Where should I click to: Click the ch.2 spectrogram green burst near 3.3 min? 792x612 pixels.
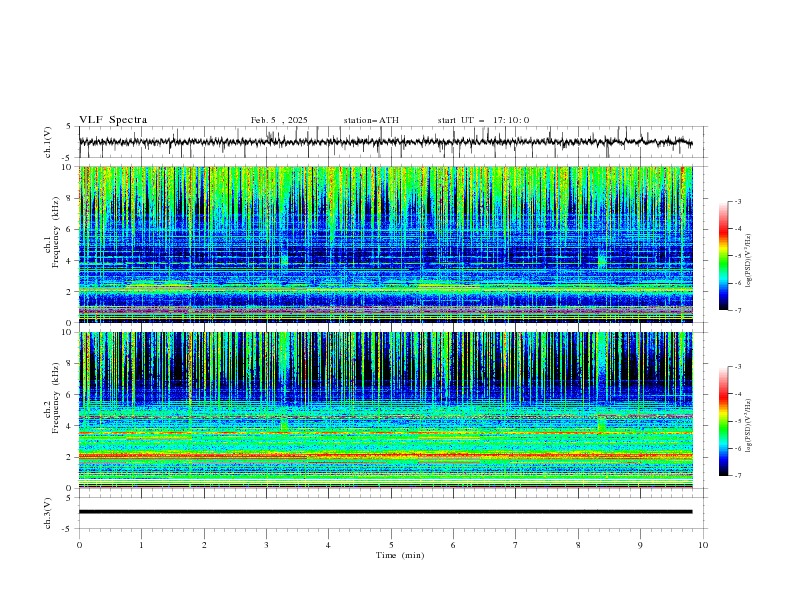click(284, 423)
